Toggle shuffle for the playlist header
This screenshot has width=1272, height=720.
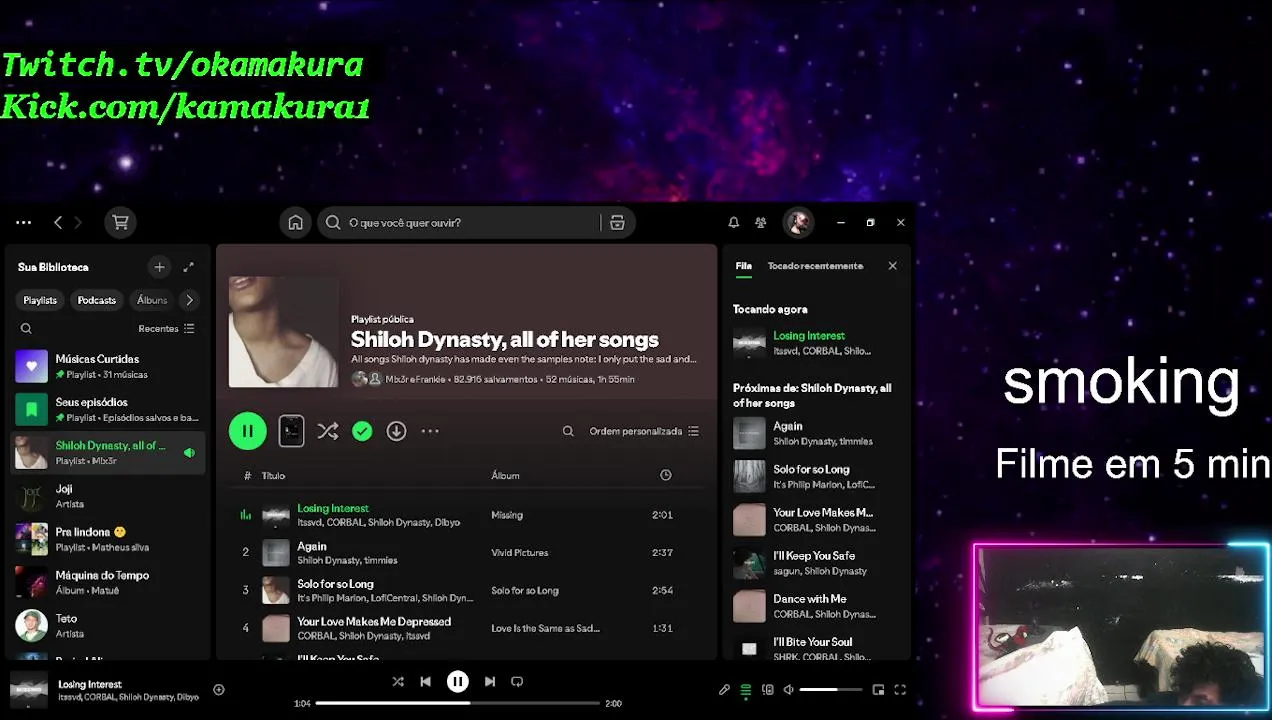click(x=327, y=431)
